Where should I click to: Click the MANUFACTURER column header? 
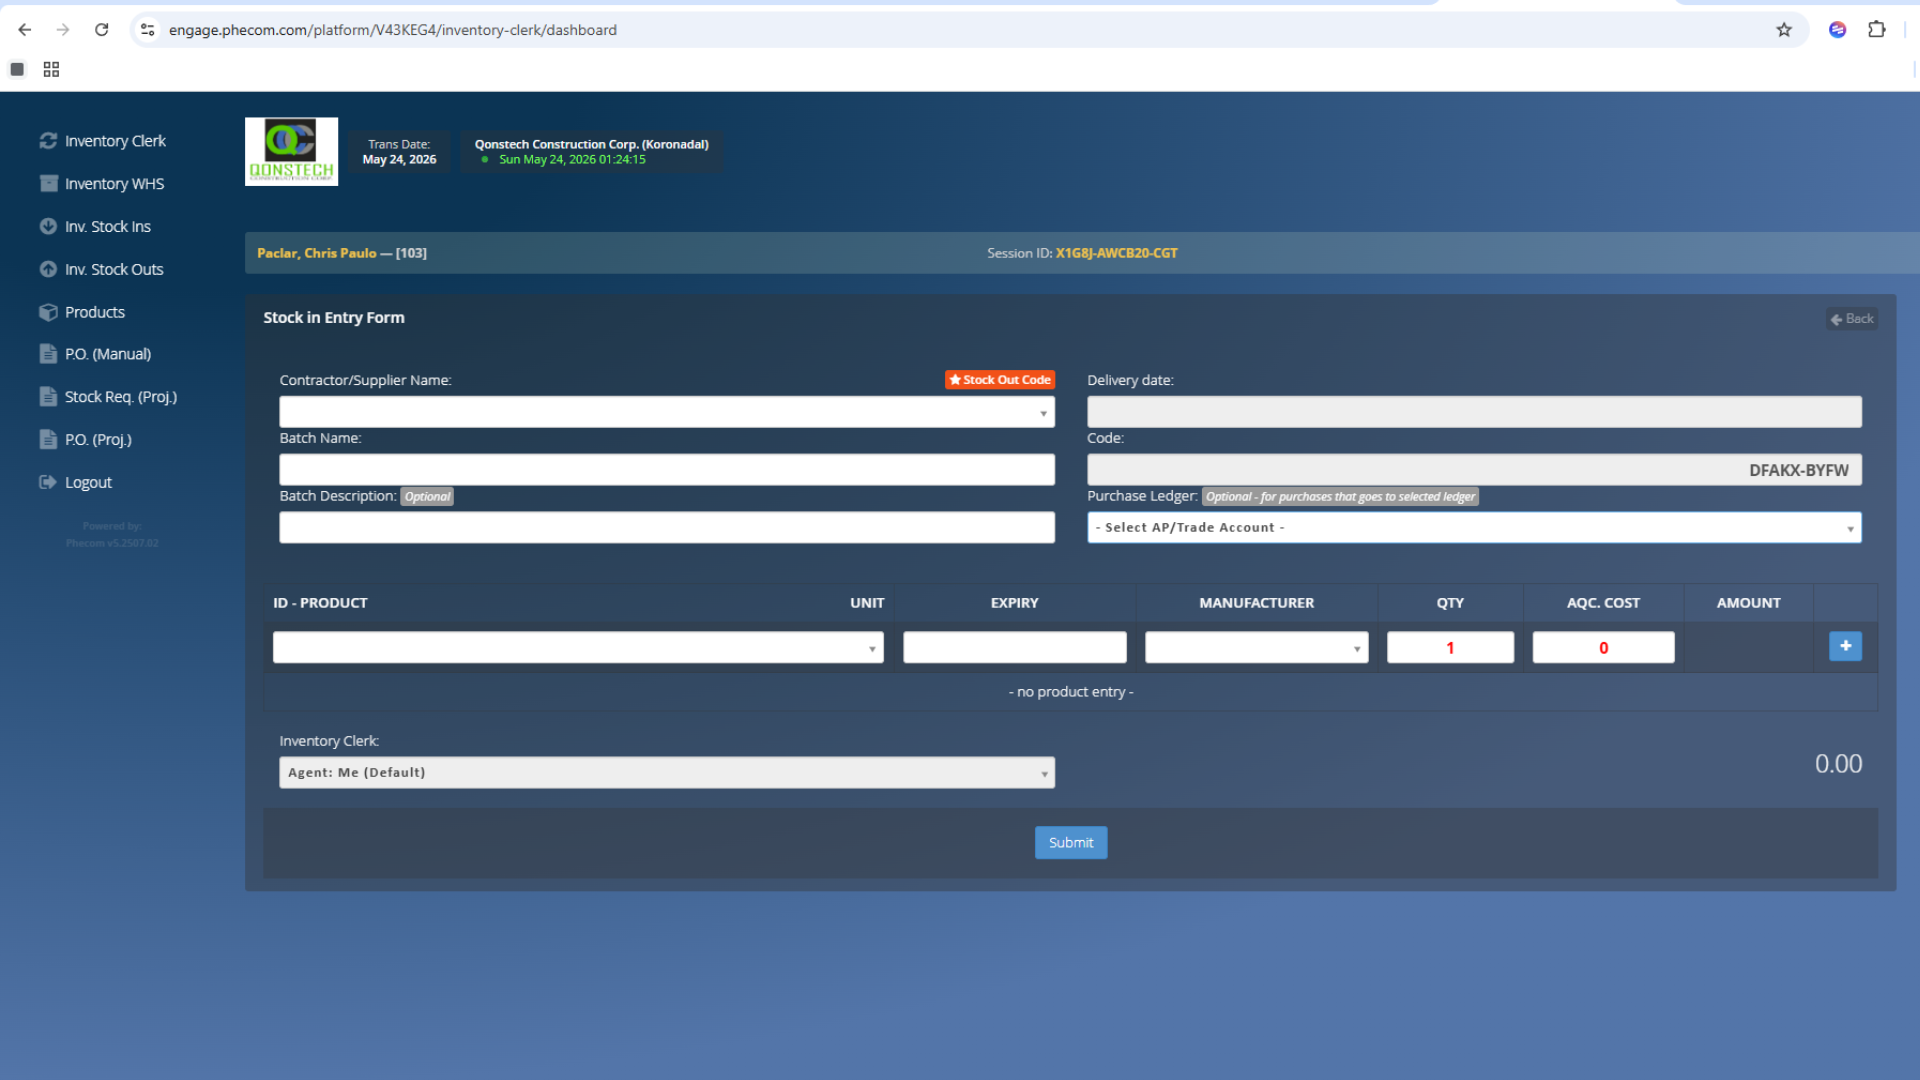1256,603
